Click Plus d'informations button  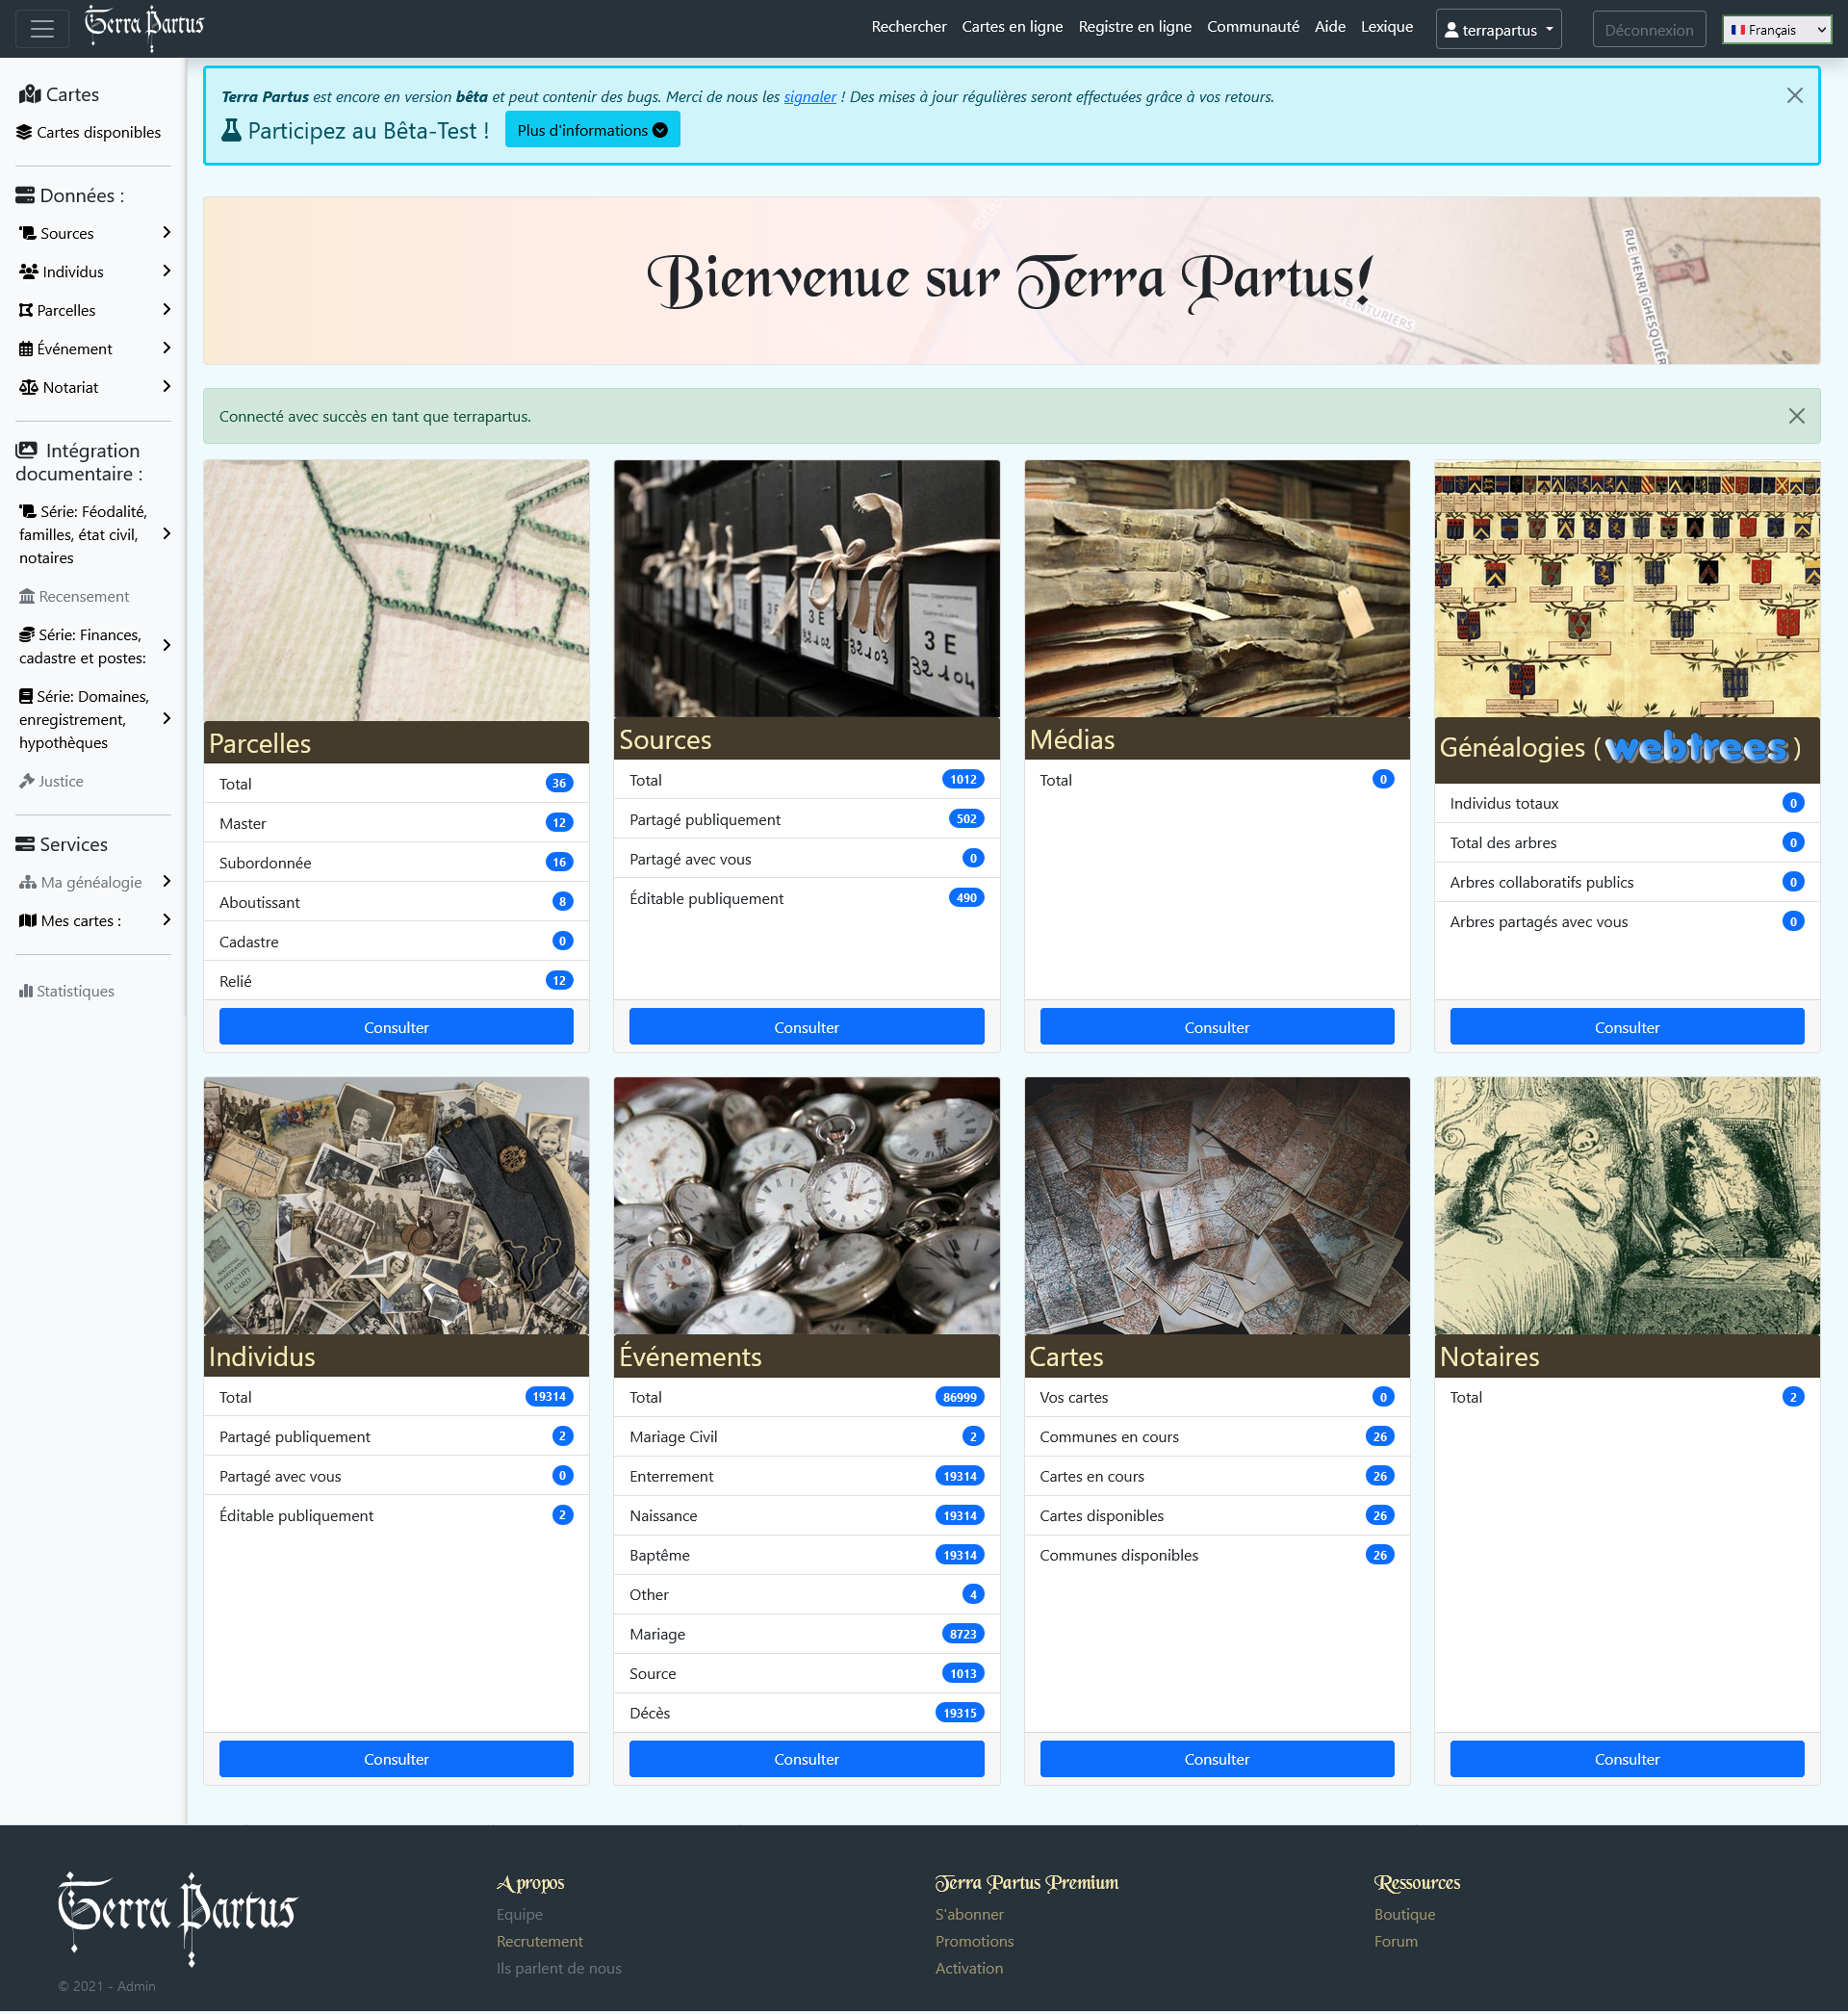point(592,131)
